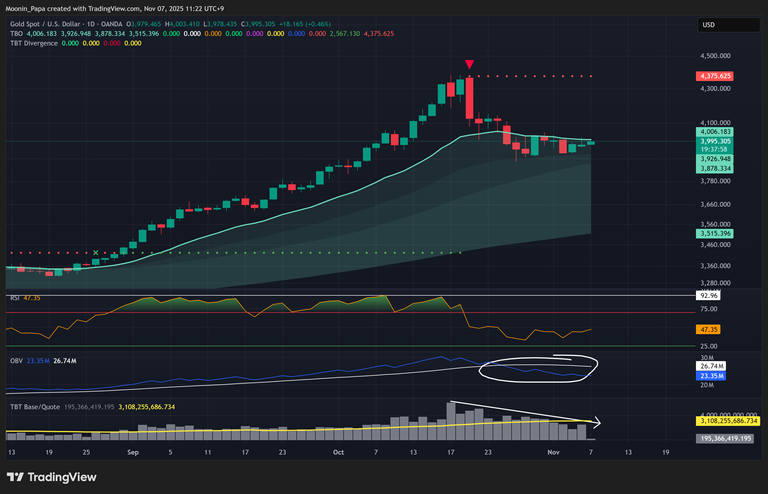Click the blue 23.35M OBV axis label
Viewport: 768px width, 494px height.
click(708, 375)
